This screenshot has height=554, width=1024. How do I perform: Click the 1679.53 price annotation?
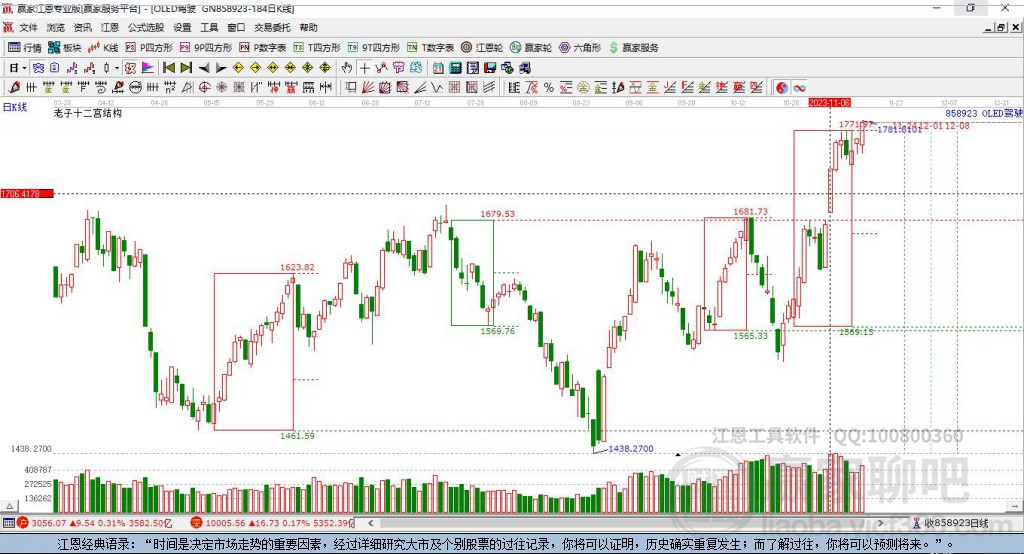pyautogui.click(x=498, y=214)
